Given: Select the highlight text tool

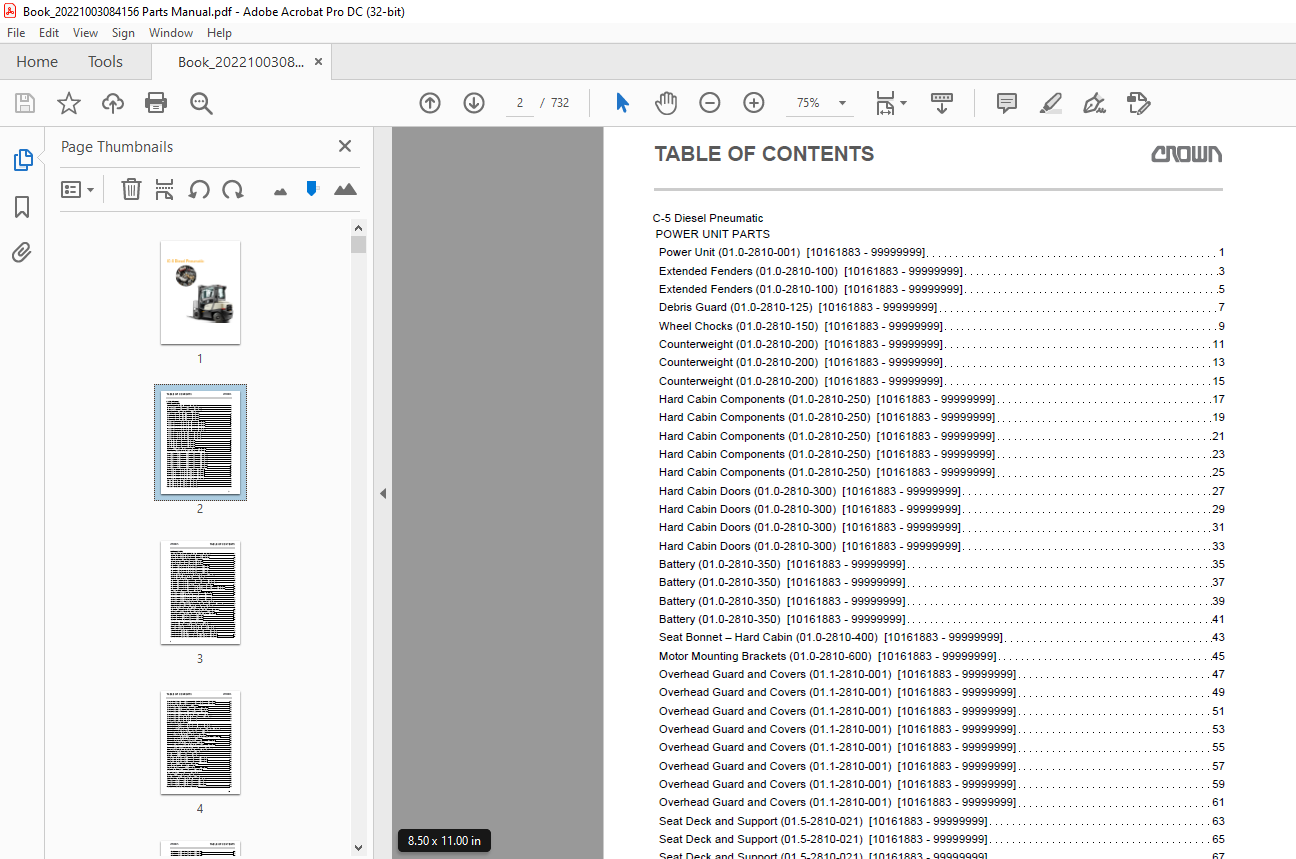Looking at the screenshot, I should [1050, 103].
